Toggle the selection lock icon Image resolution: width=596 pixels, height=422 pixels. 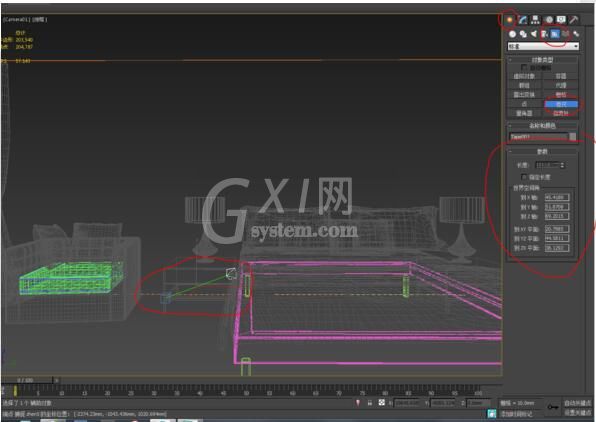[x=369, y=403]
